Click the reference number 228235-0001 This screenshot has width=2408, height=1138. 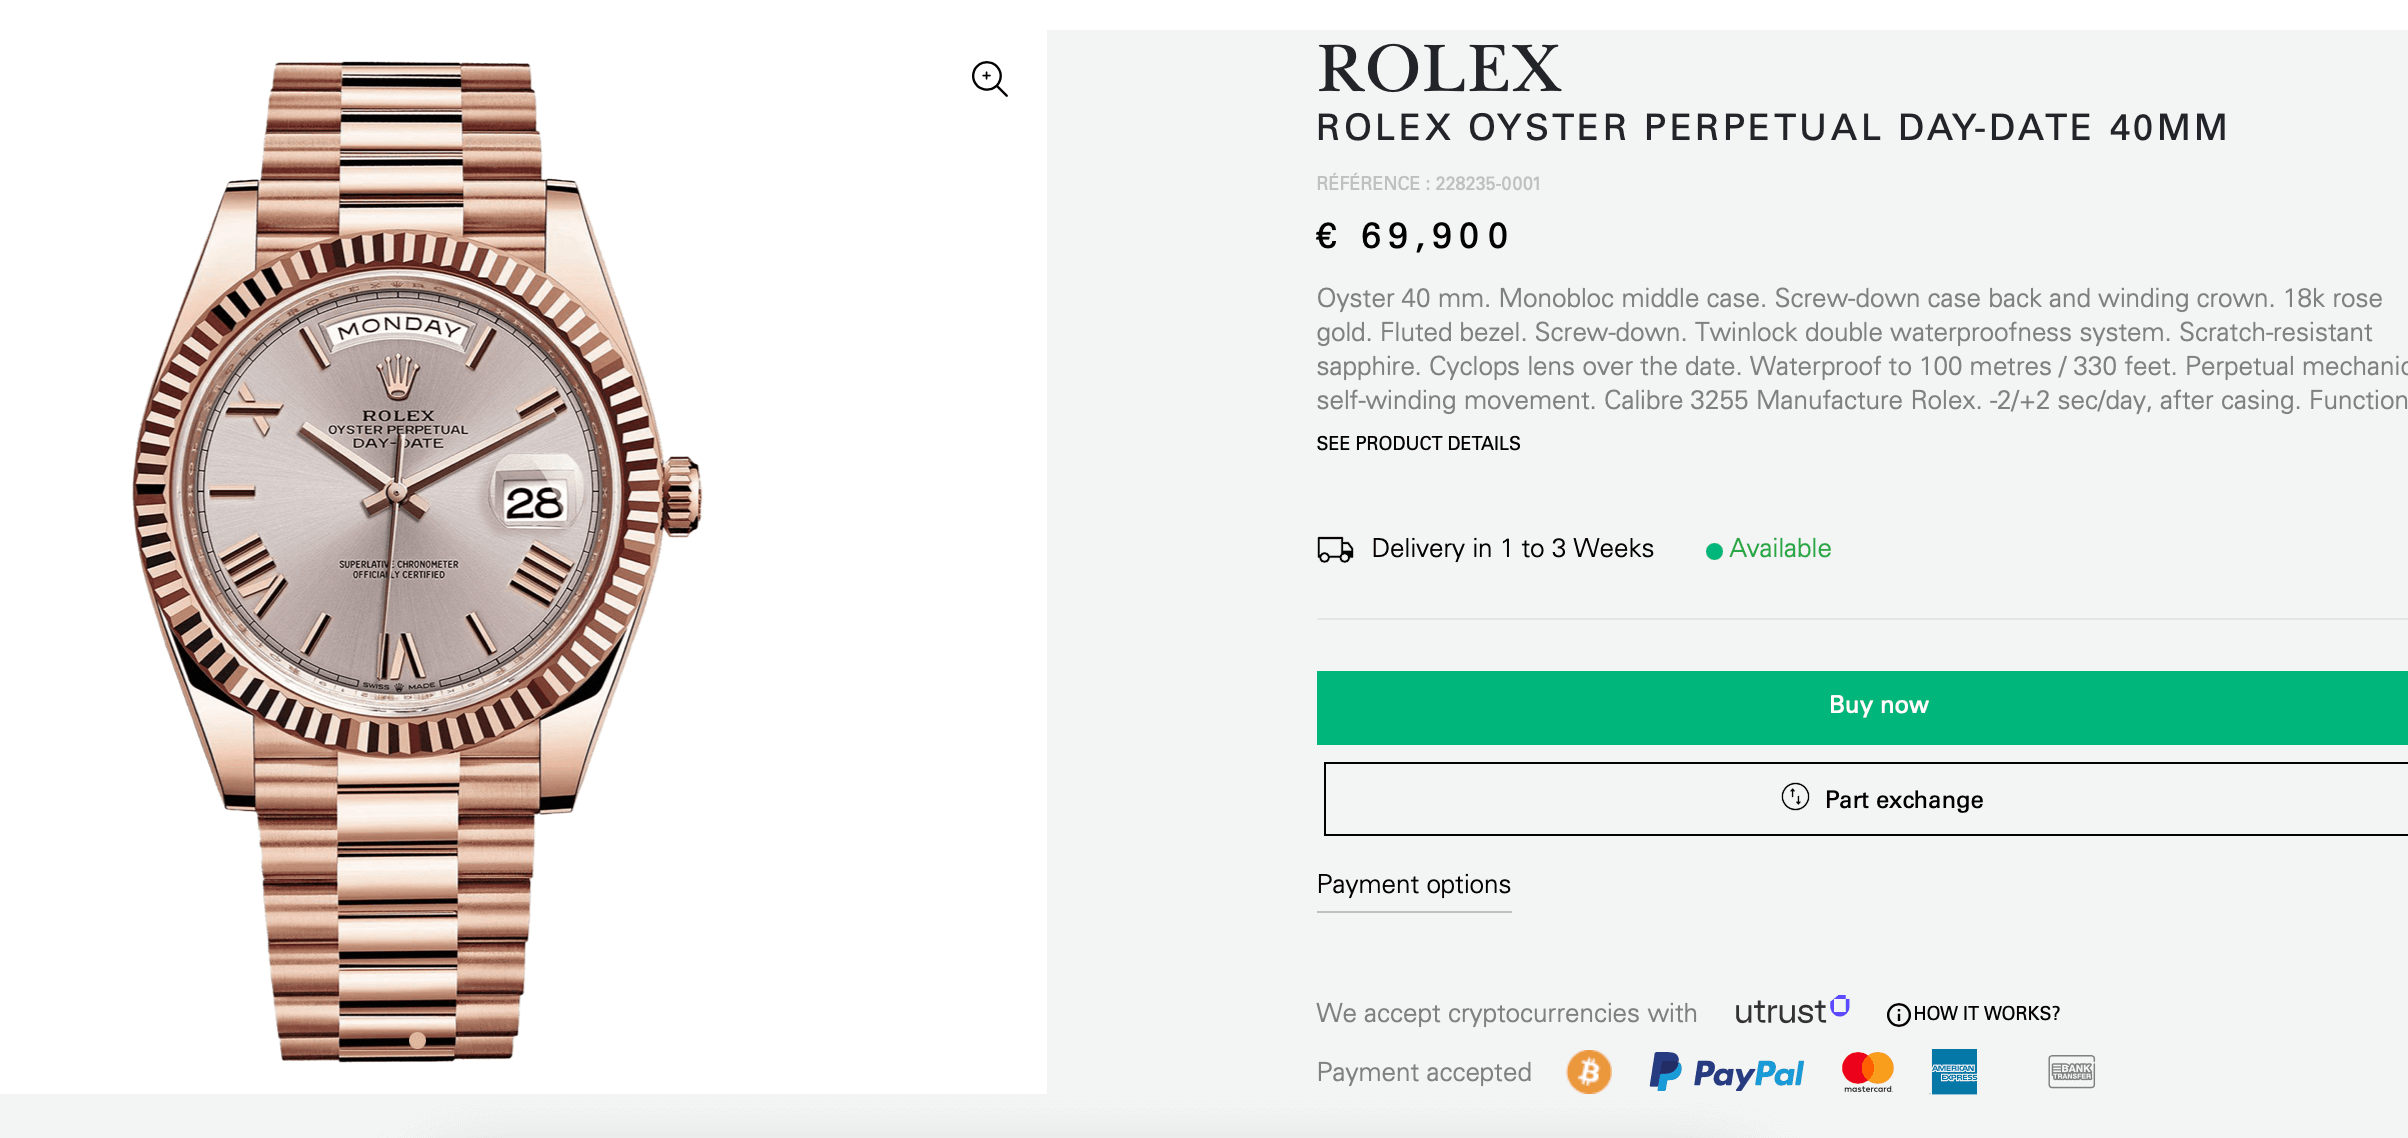pos(1487,184)
